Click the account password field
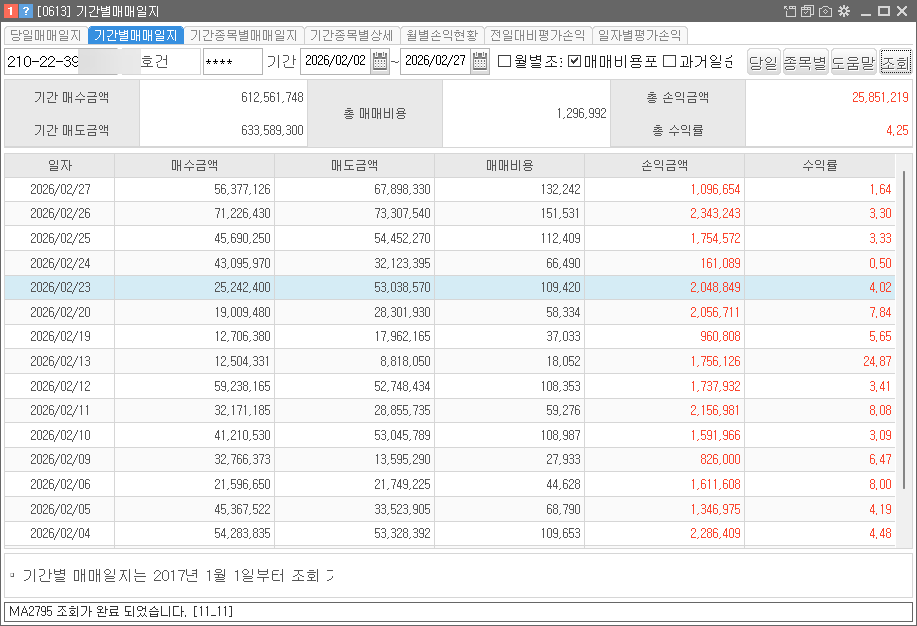 232,62
